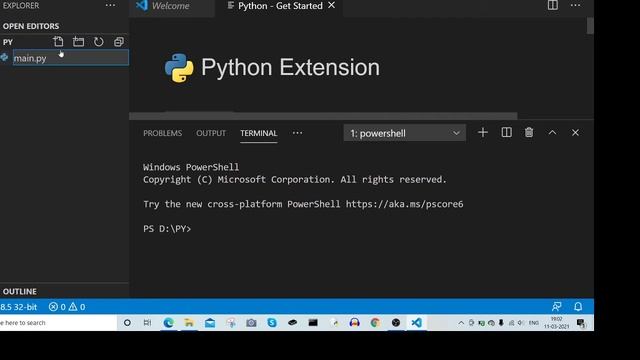Switch to the Welcome tab

[171, 6]
